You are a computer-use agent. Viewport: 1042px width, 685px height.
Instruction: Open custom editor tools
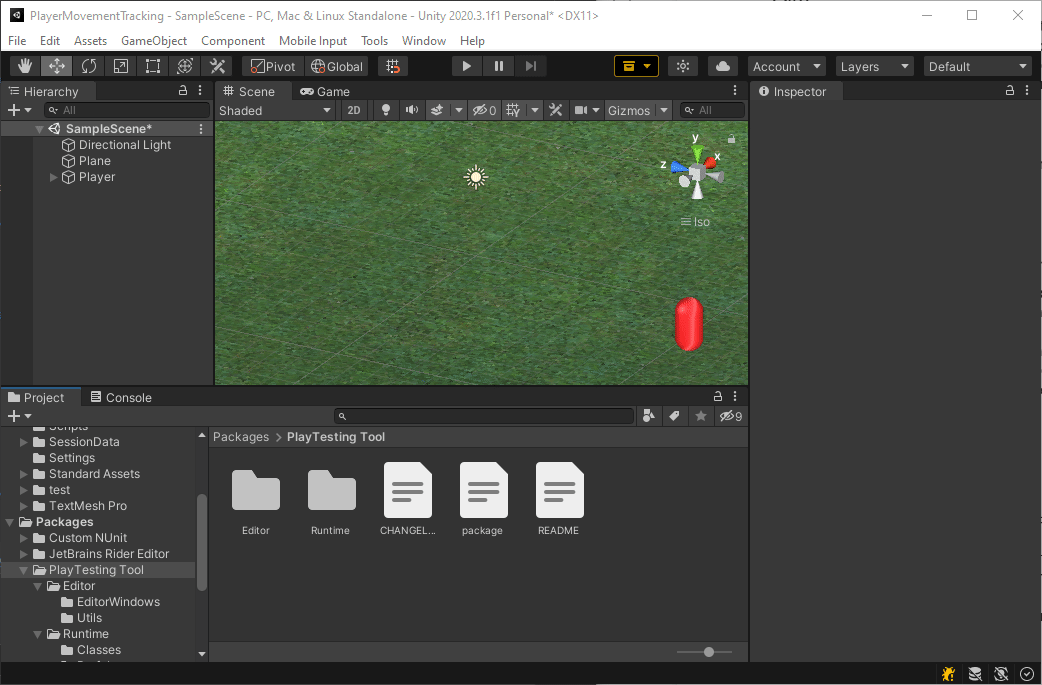click(217, 66)
